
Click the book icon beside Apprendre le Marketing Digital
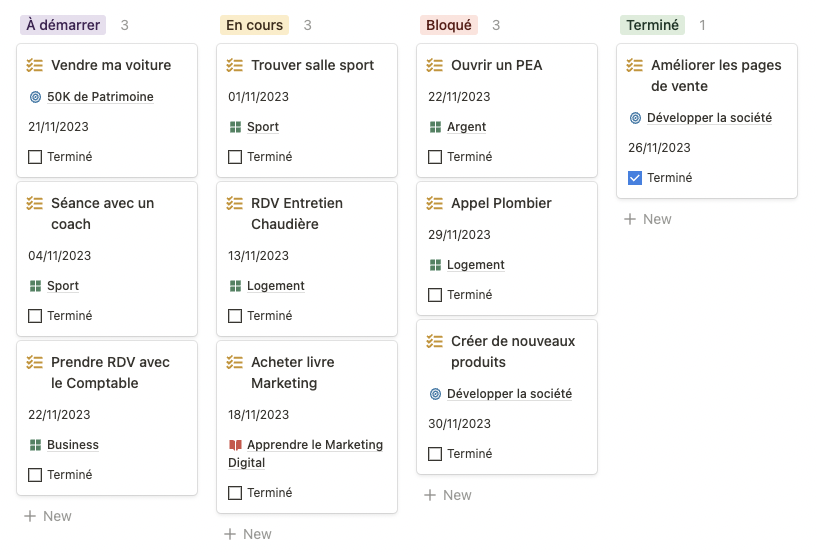235,445
